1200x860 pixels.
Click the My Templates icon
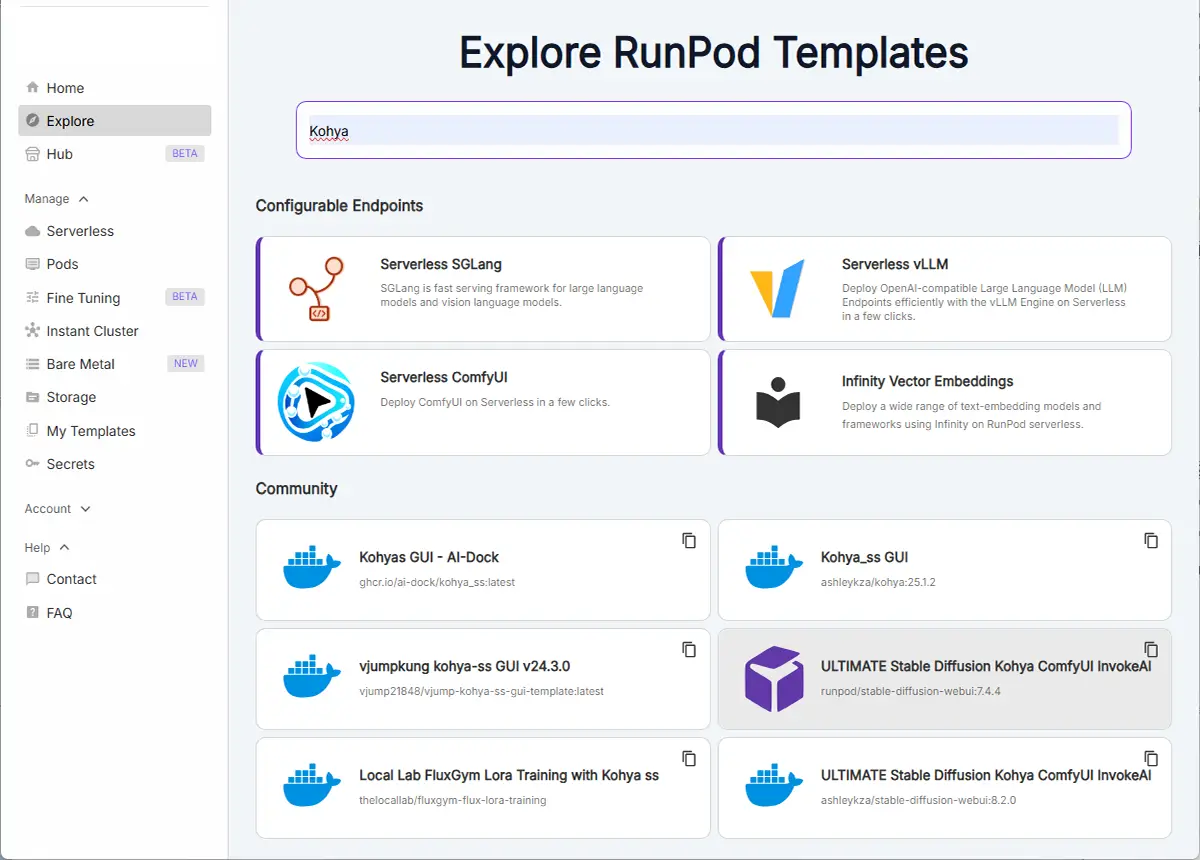33,431
